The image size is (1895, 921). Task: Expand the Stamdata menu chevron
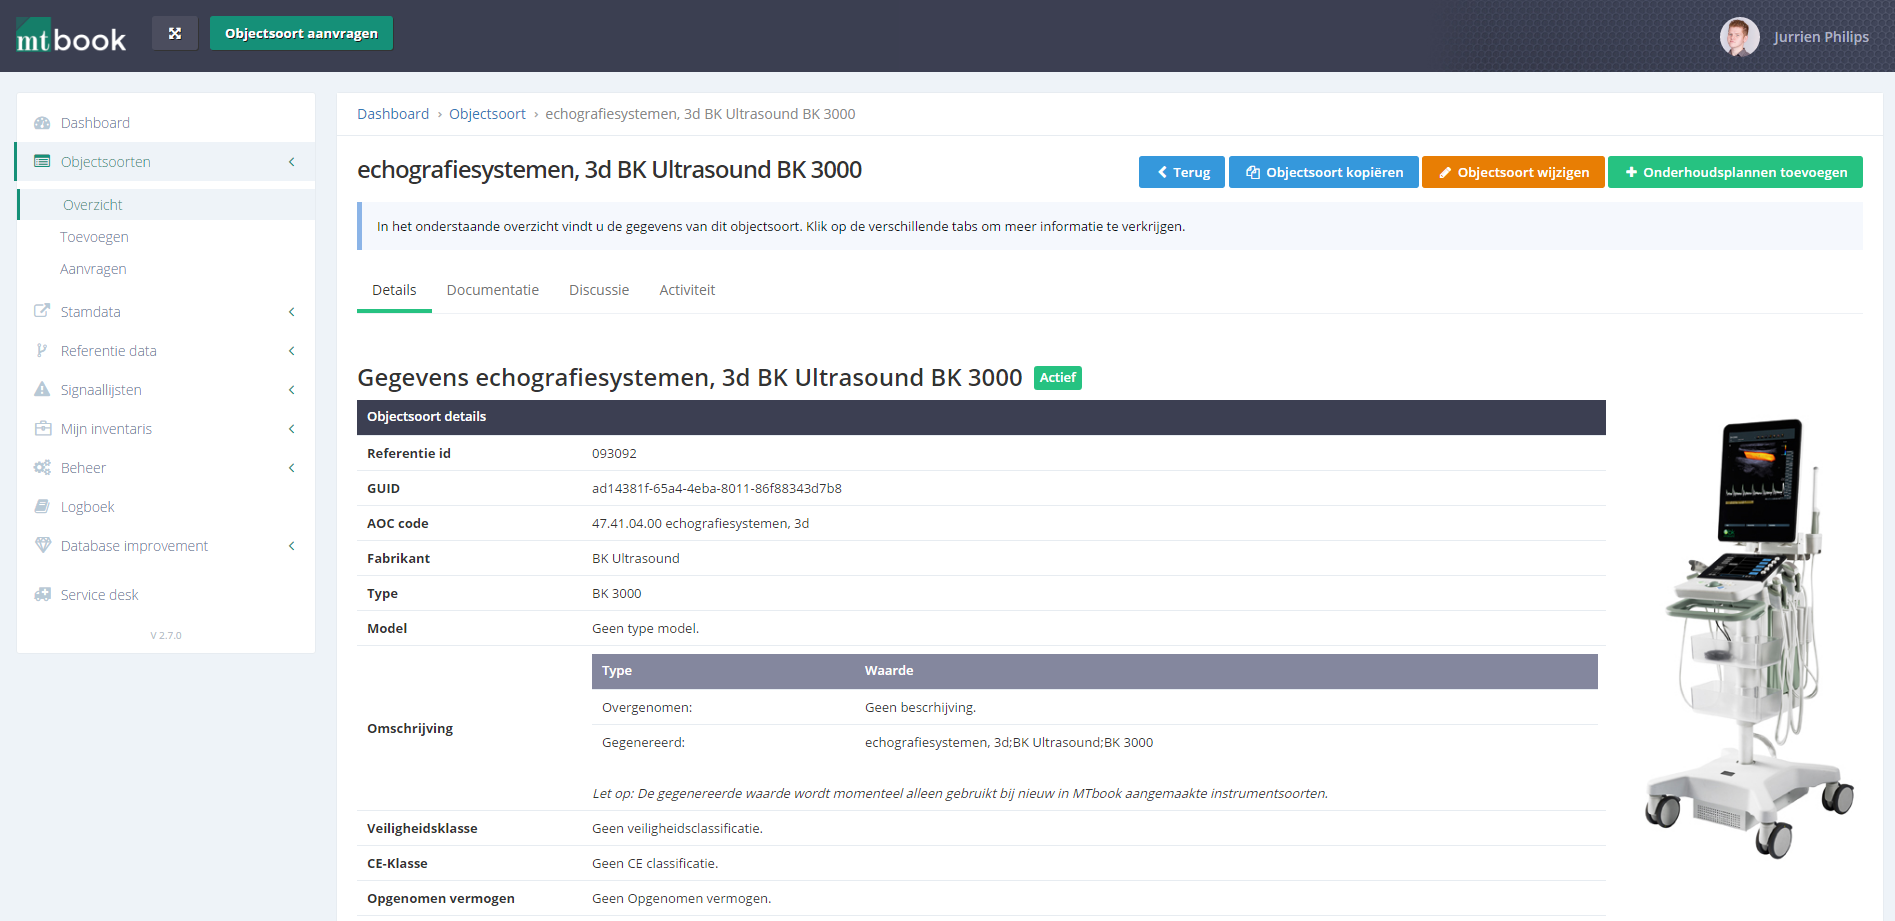292,312
